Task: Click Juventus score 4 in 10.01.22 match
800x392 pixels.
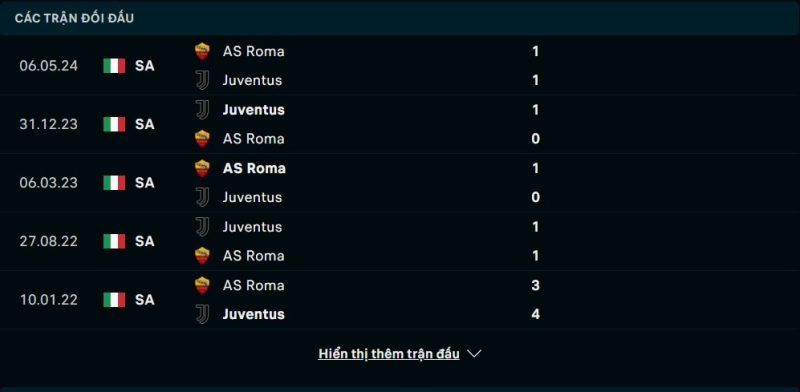Action: tap(535, 314)
